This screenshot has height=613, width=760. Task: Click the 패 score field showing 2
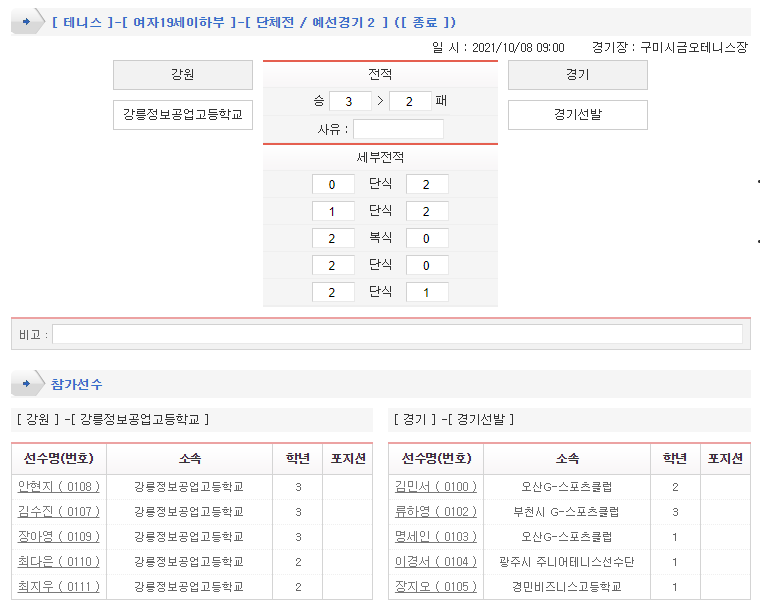click(x=410, y=101)
